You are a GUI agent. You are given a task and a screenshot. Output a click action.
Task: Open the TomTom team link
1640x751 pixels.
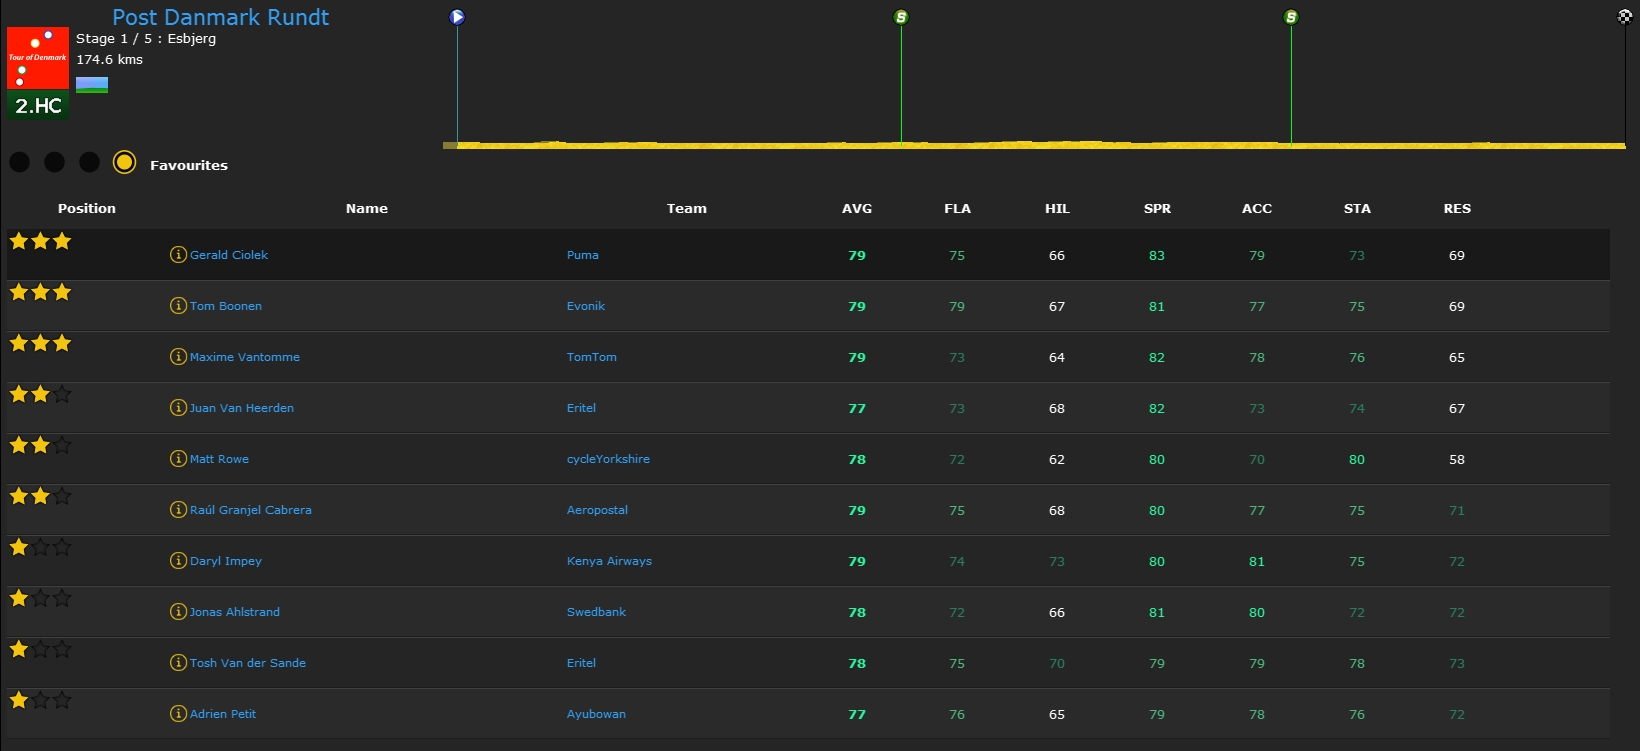[592, 357]
